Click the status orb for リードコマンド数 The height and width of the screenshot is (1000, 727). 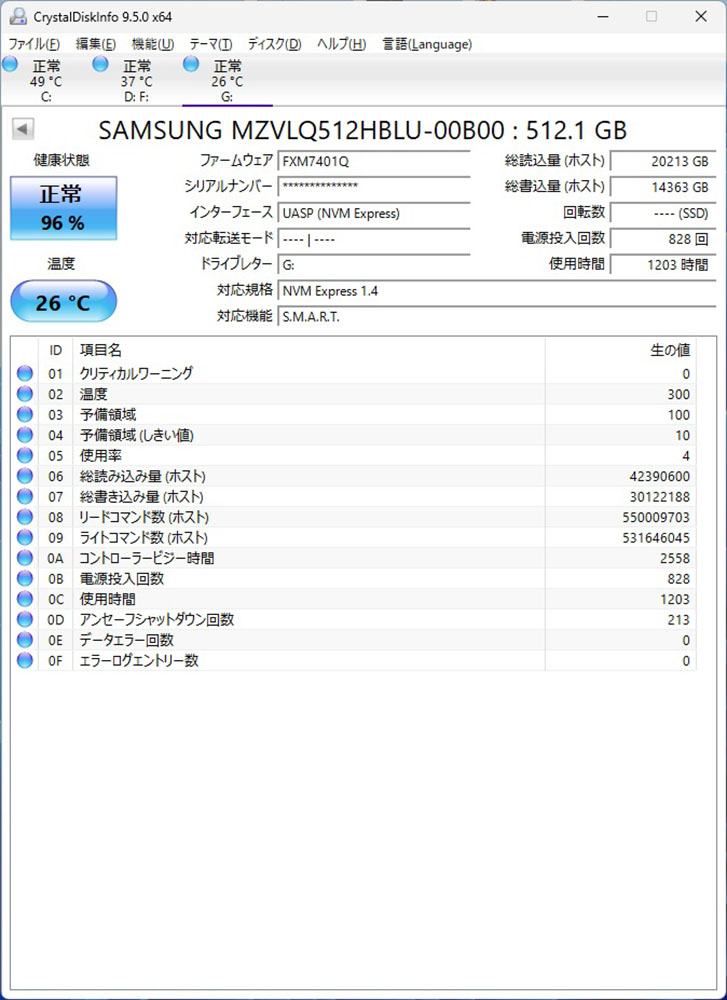click(25, 517)
